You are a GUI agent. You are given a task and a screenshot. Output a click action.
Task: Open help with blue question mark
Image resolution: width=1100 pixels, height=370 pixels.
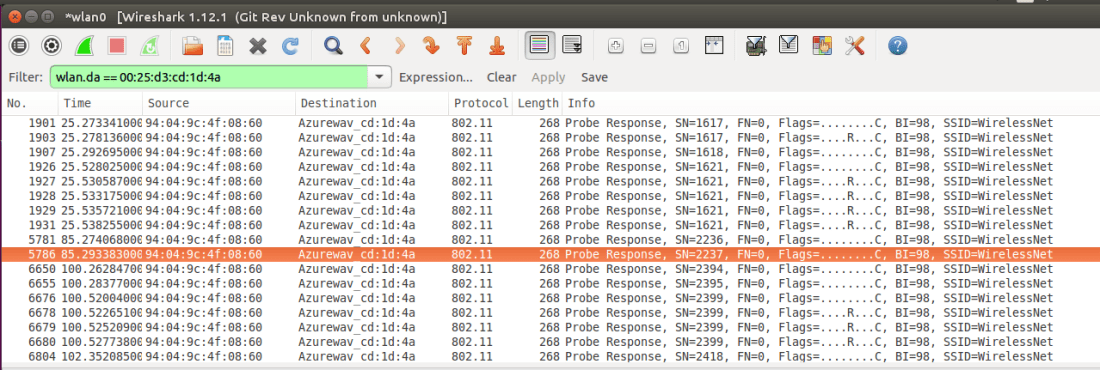coord(897,46)
